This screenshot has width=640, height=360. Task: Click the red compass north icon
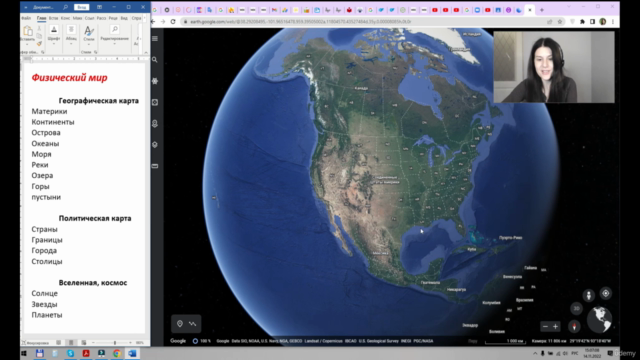pos(574,327)
